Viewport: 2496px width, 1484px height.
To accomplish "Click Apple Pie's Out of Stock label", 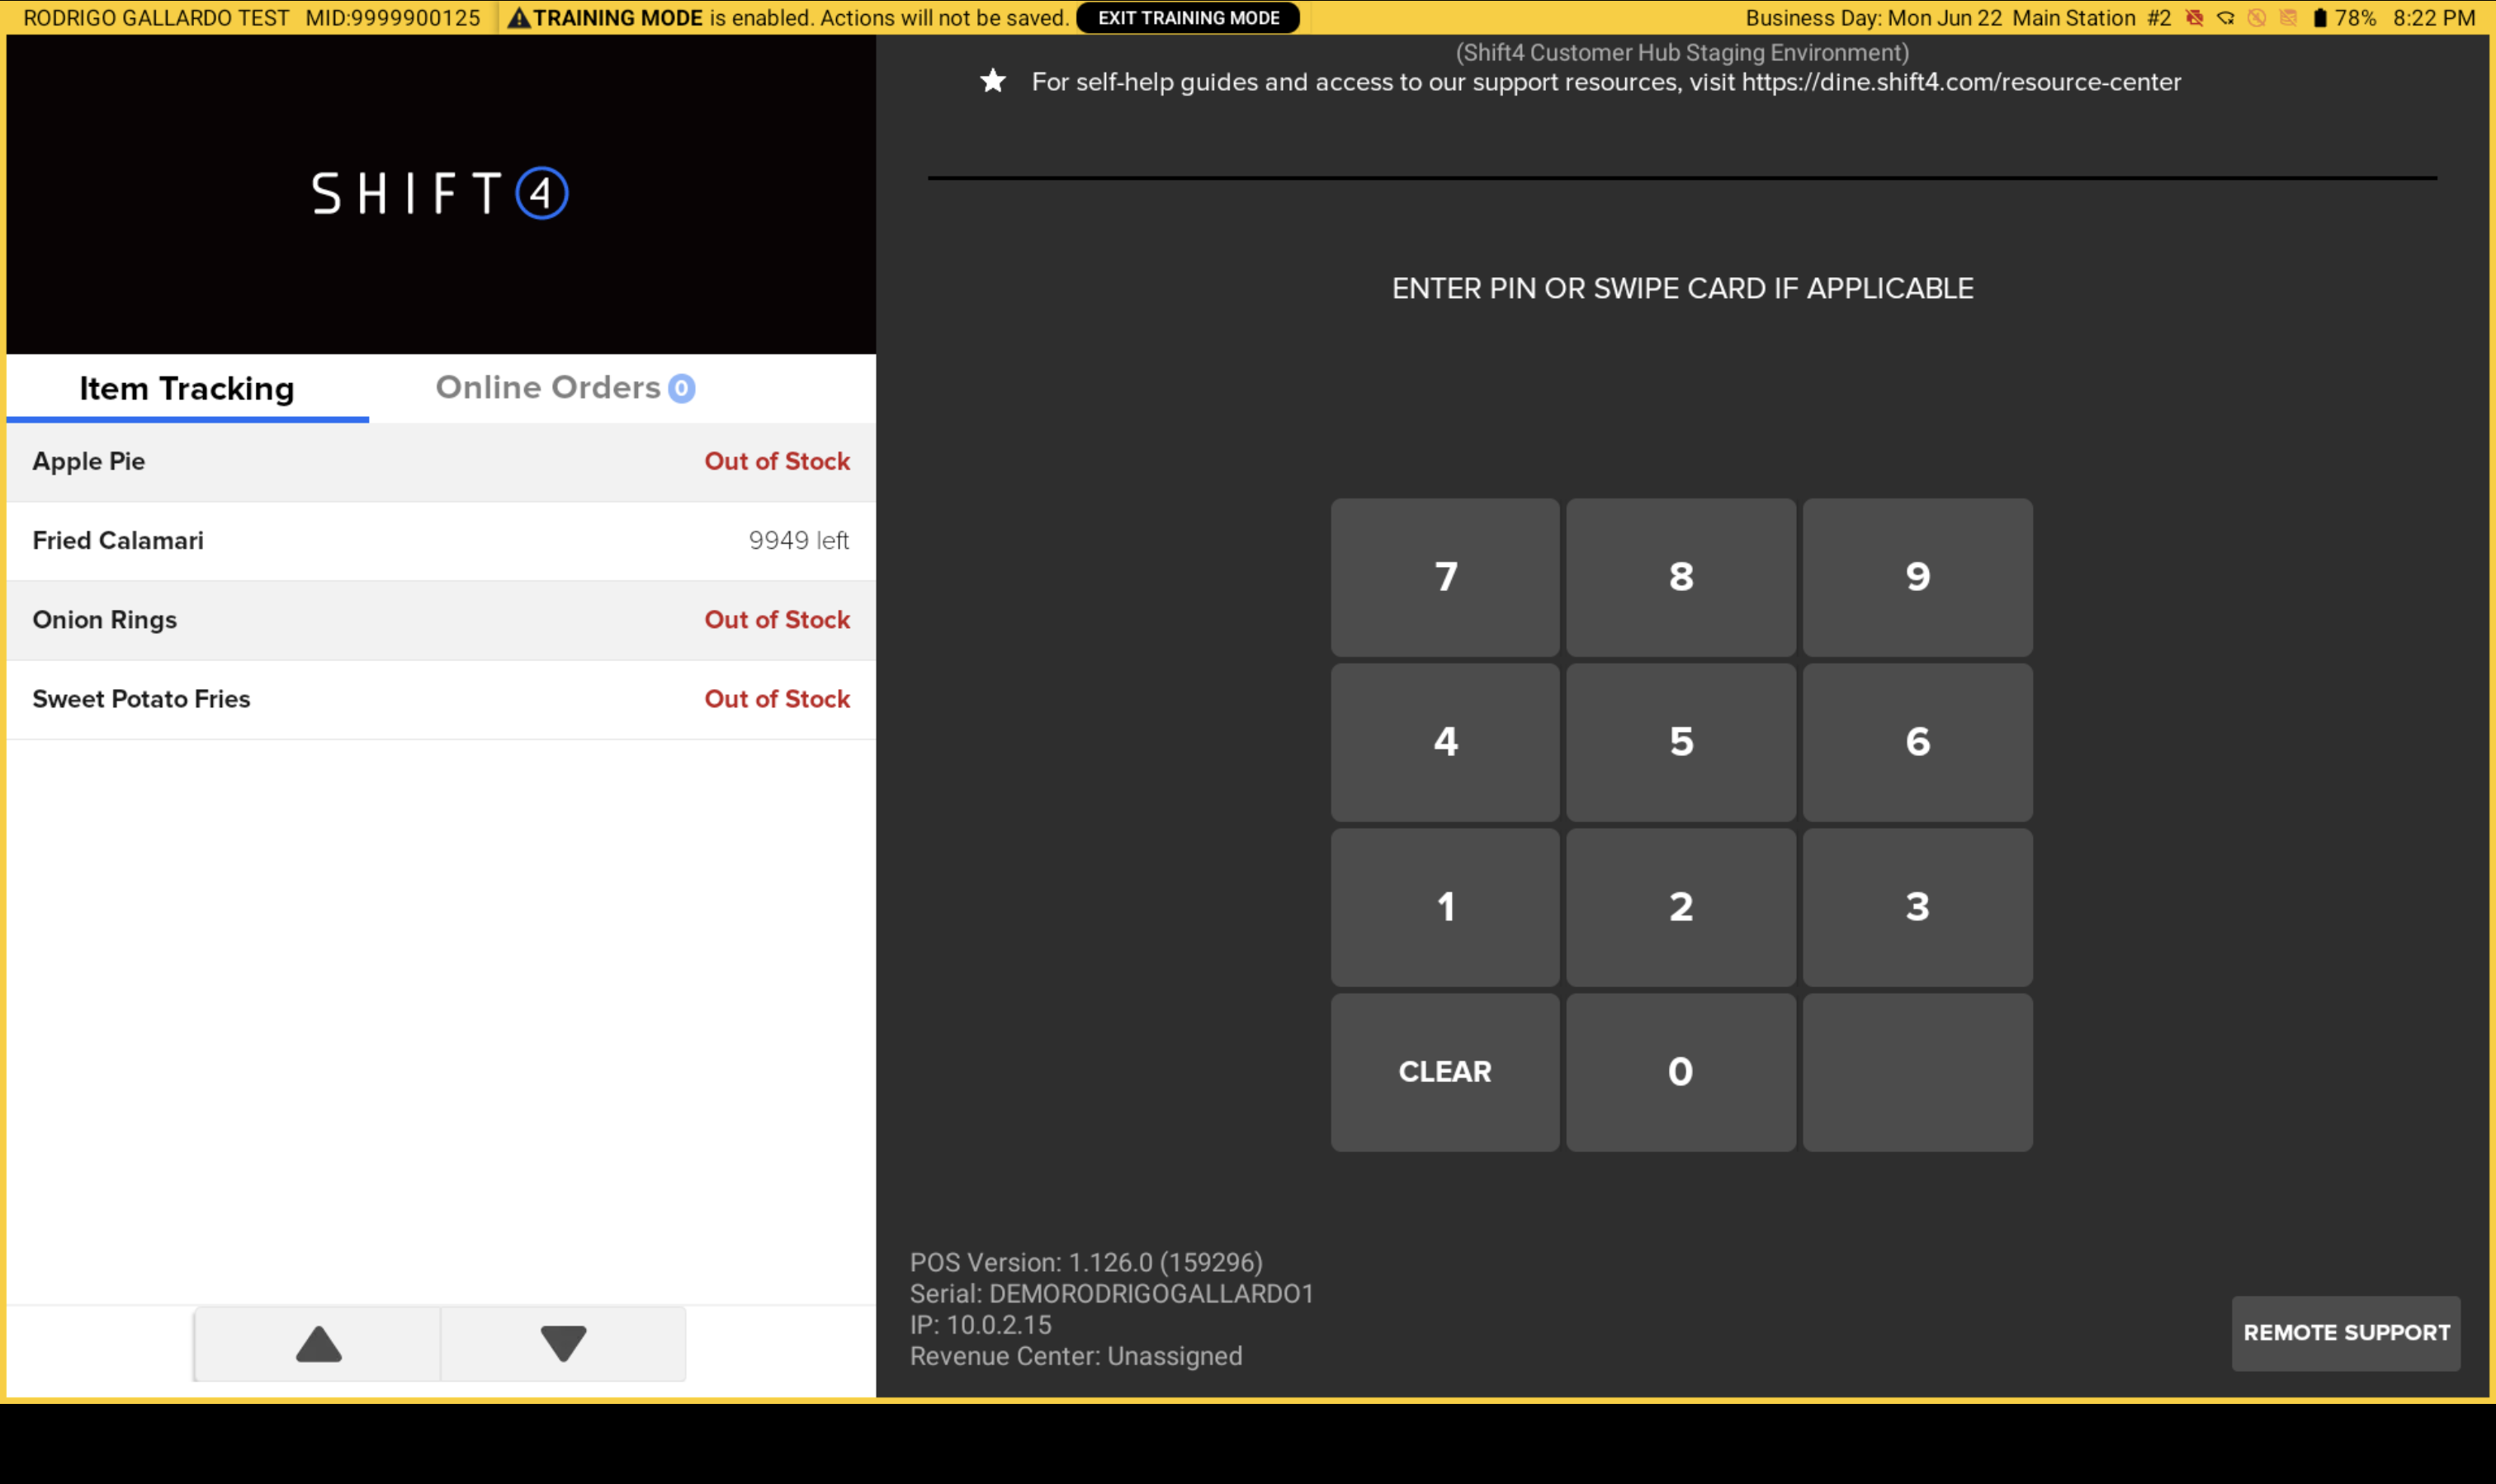I will 777,461.
